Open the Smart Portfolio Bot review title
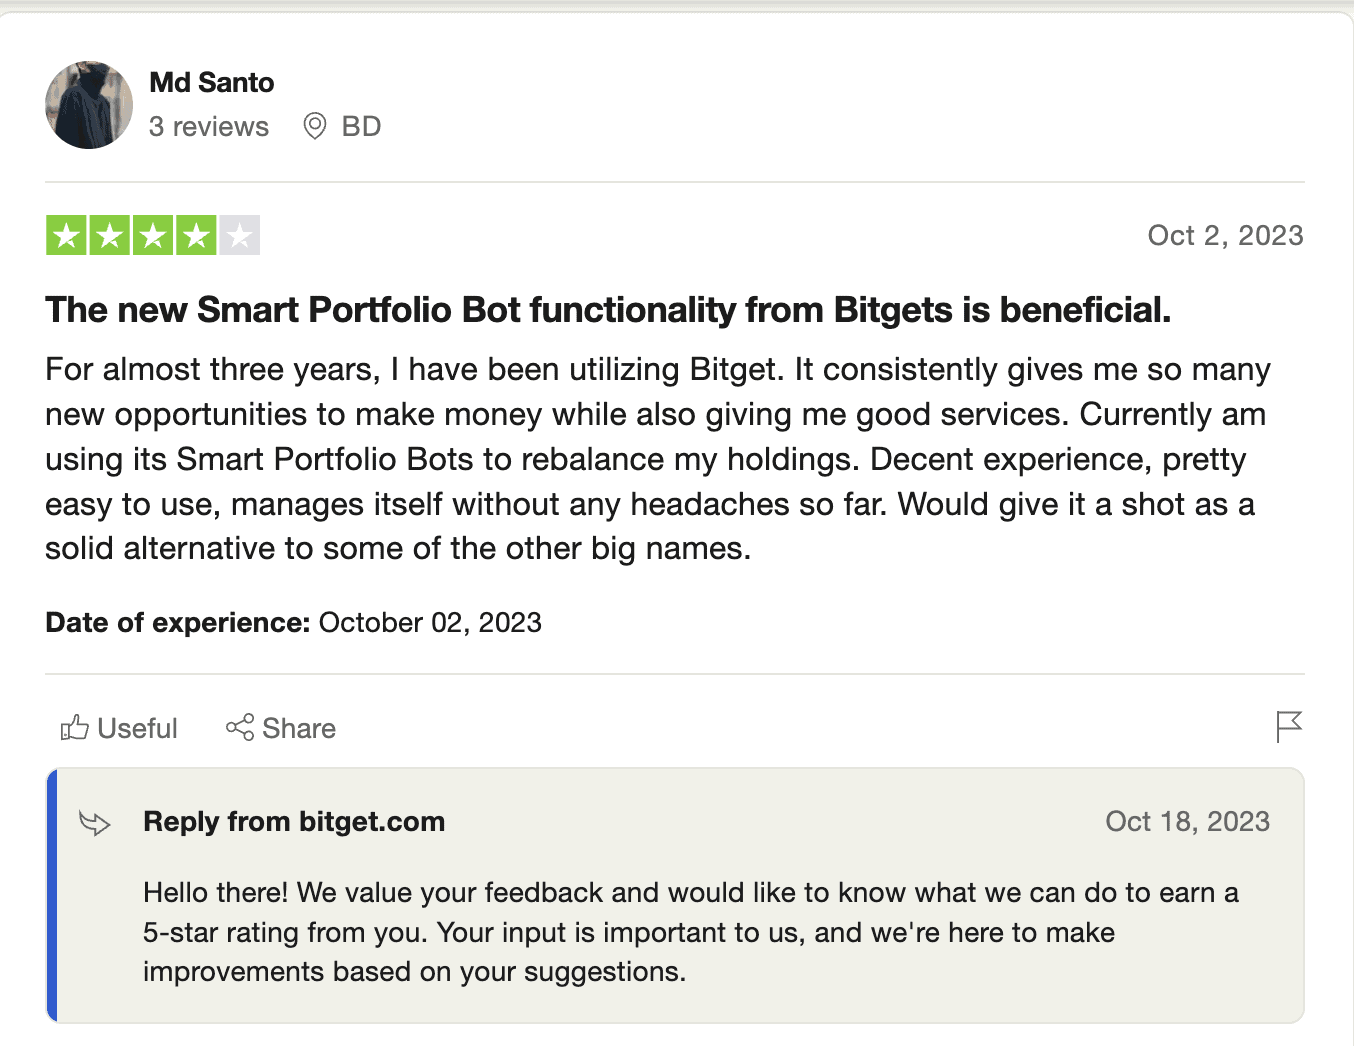Image resolution: width=1354 pixels, height=1046 pixels. [608, 310]
